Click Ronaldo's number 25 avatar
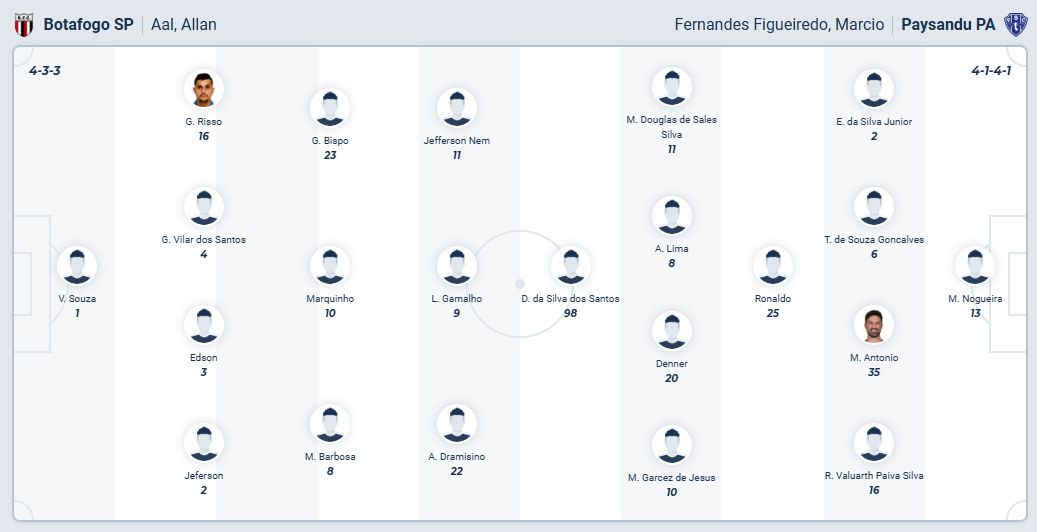 tap(772, 266)
